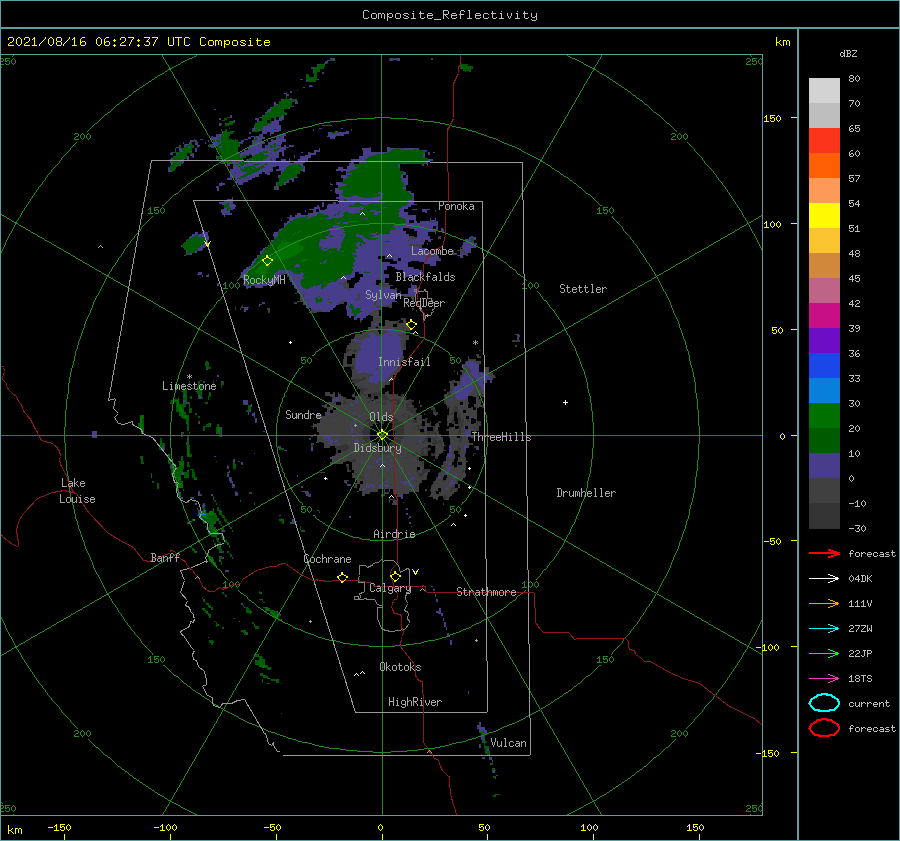Click the 18TS legend text
Image resolution: width=900 pixels, height=841 pixels.
tap(860, 679)
